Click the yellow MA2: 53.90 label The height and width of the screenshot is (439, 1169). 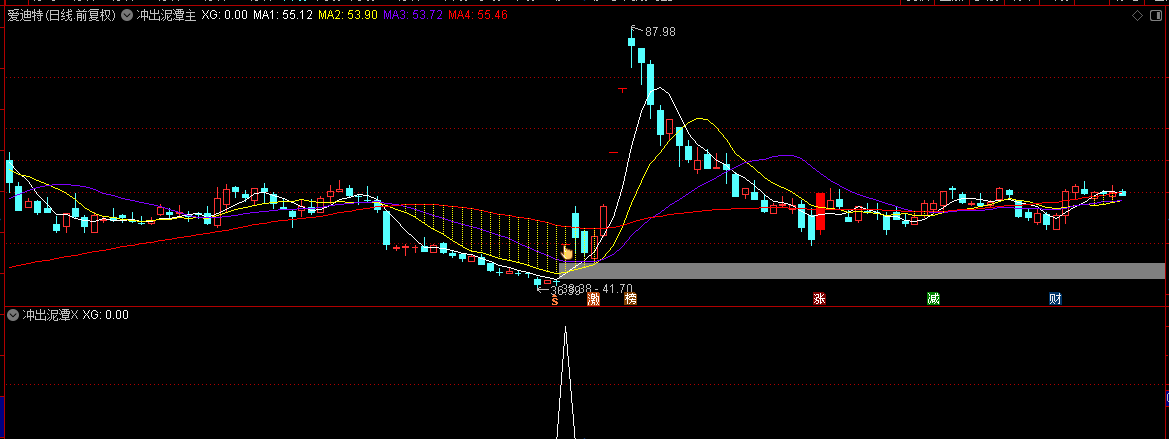click(348, 15)
